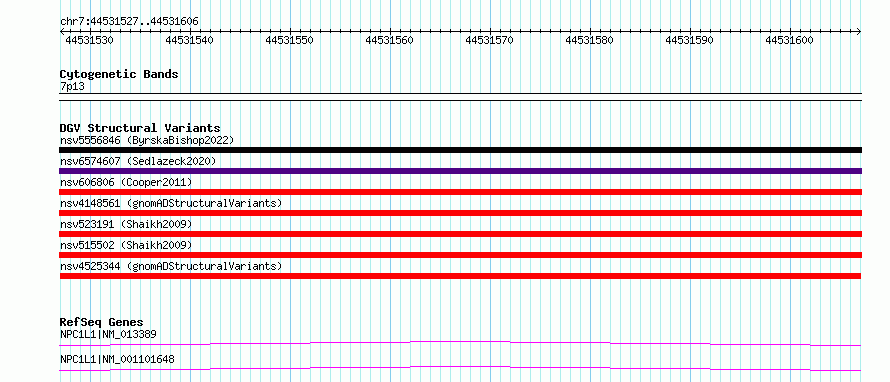
Task: Open variant nsv4148561 (gnomADStructuralVariants) label
Action: [171, 203]
